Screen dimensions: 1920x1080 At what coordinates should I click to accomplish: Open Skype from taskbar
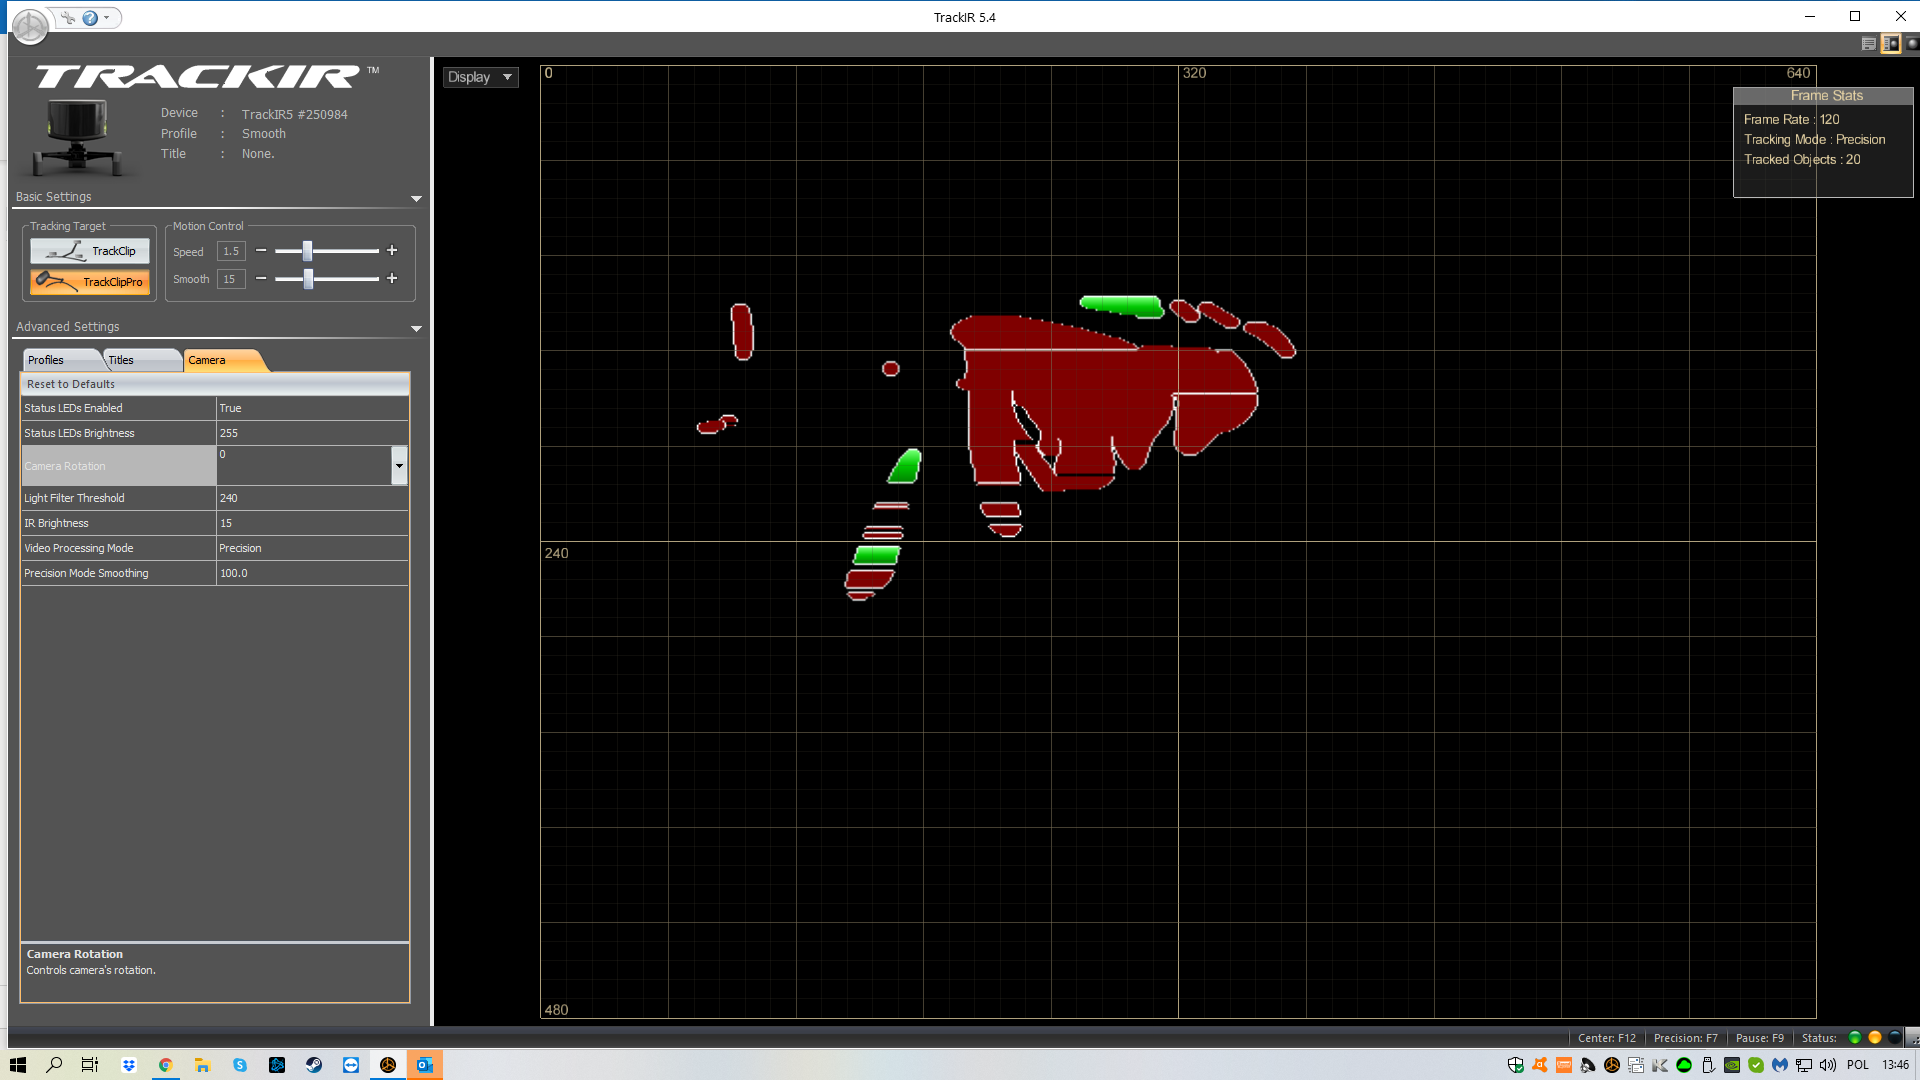coord(240,1065)
